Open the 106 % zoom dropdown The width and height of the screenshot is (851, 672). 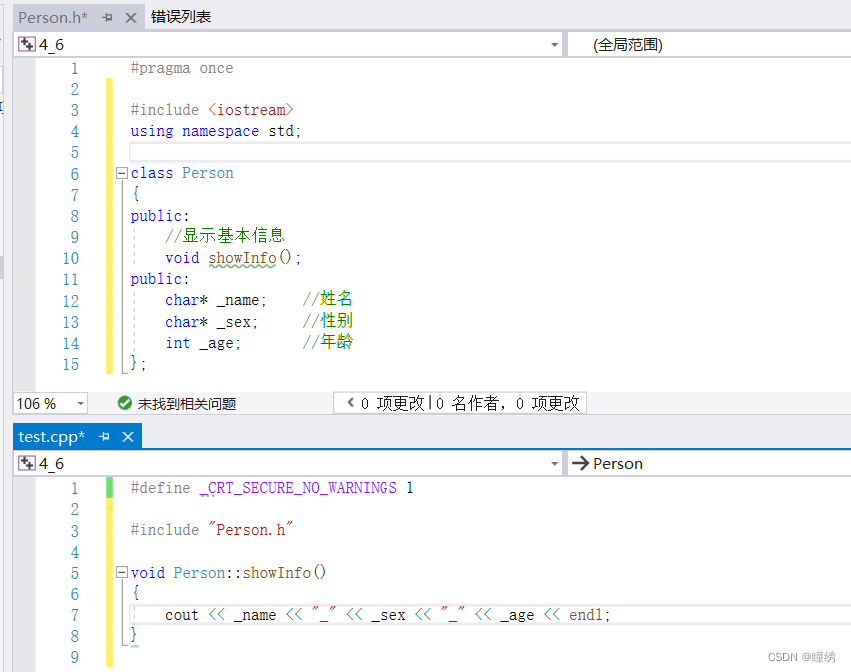click(80, 403)
